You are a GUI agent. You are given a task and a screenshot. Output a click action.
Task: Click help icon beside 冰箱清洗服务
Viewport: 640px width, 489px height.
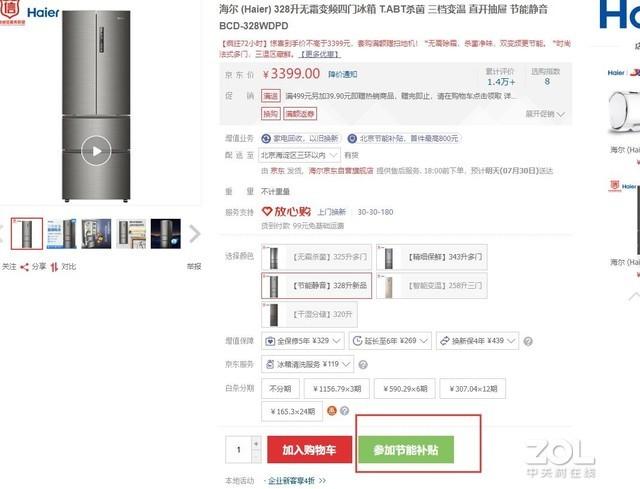click(x=362, y=365)
